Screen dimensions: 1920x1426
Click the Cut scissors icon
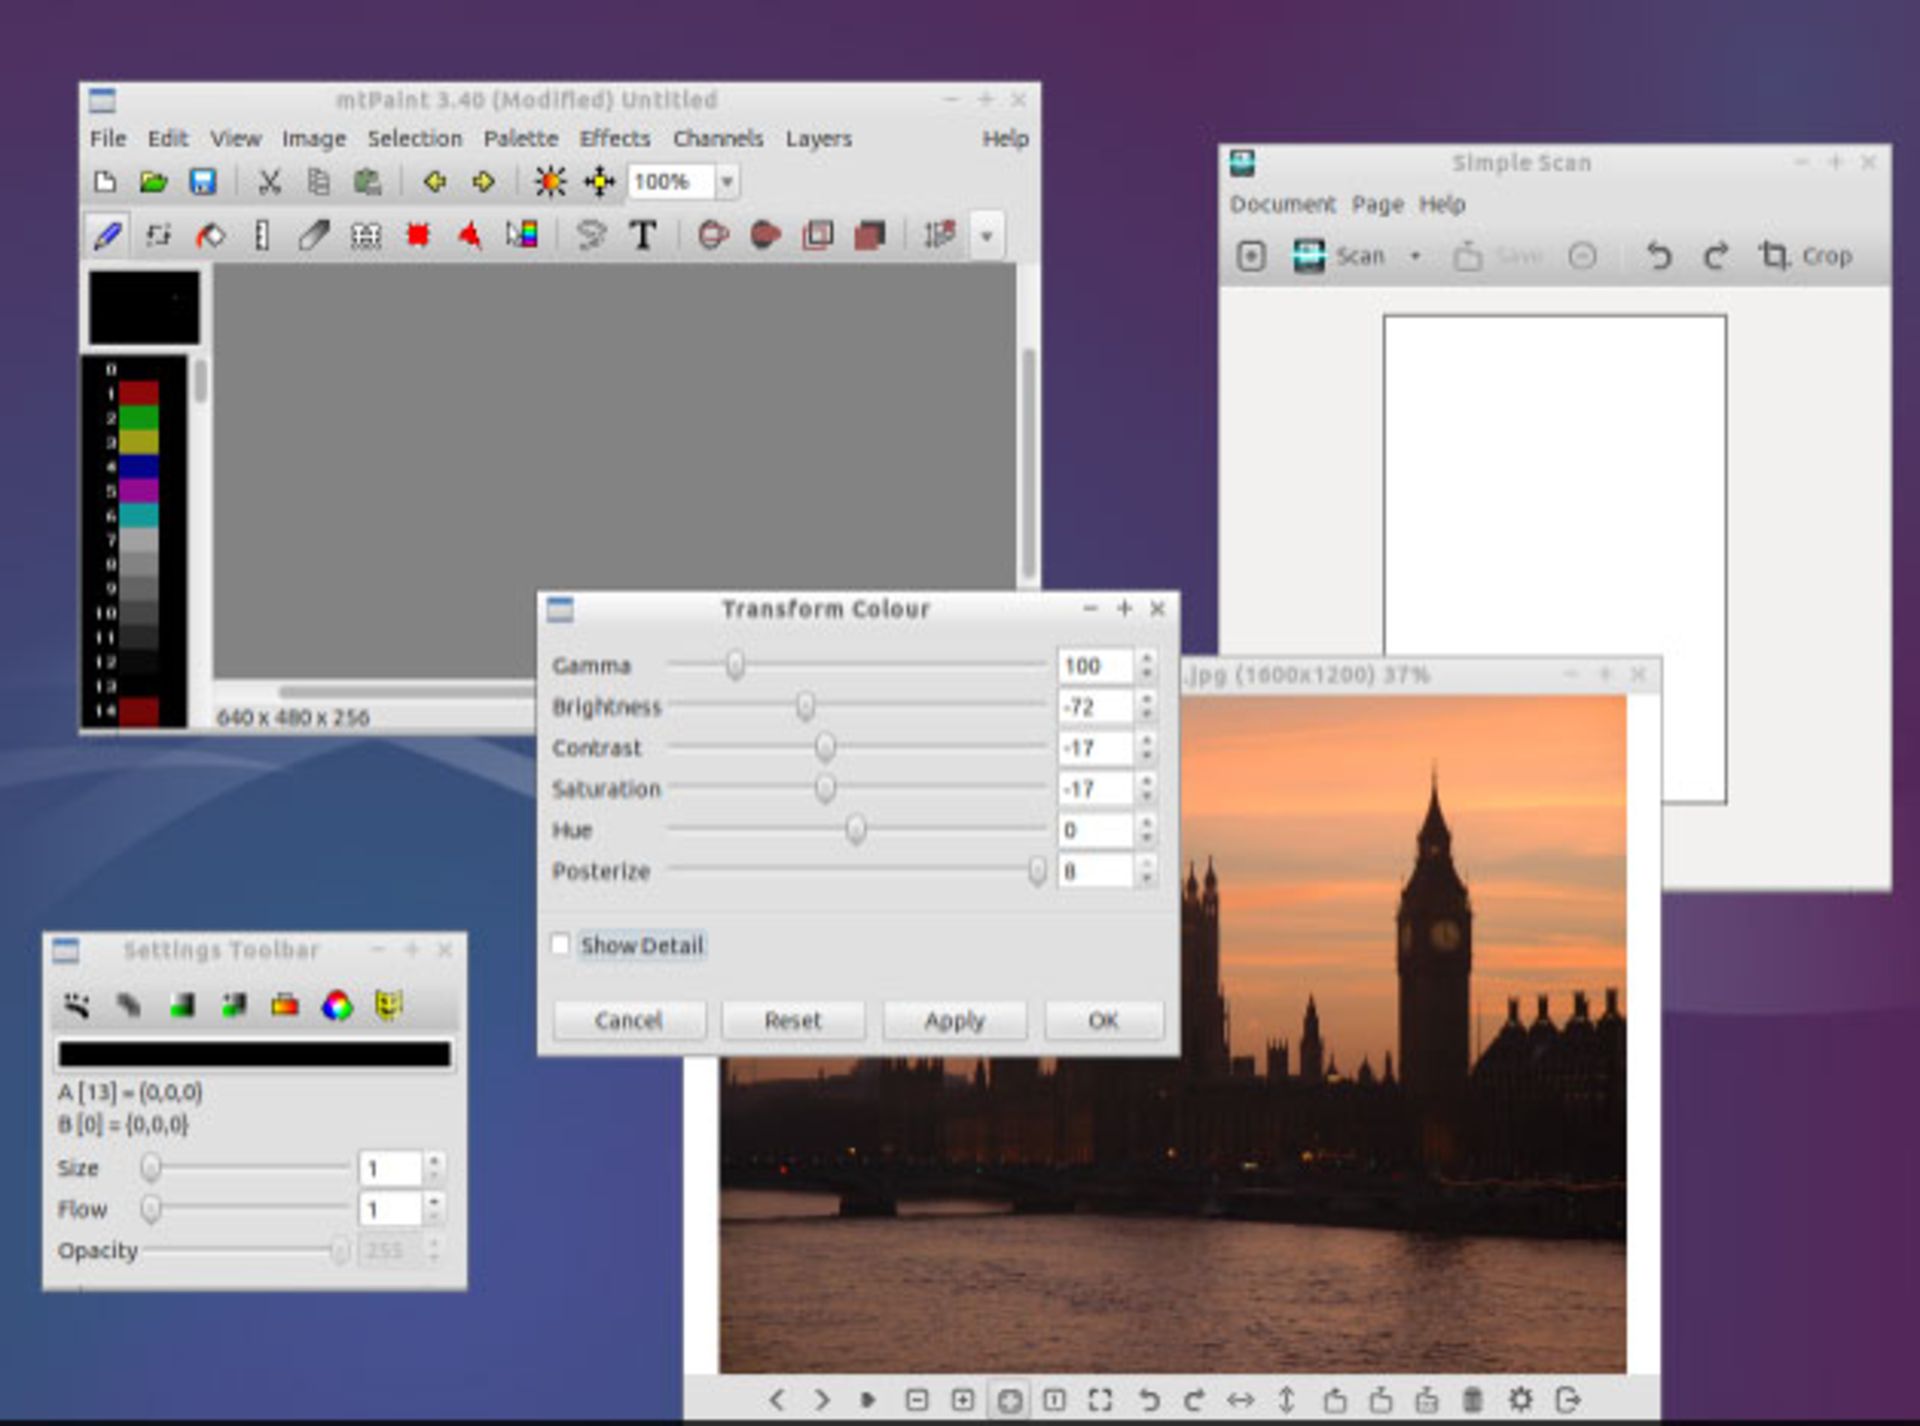[x=269, y=182]
